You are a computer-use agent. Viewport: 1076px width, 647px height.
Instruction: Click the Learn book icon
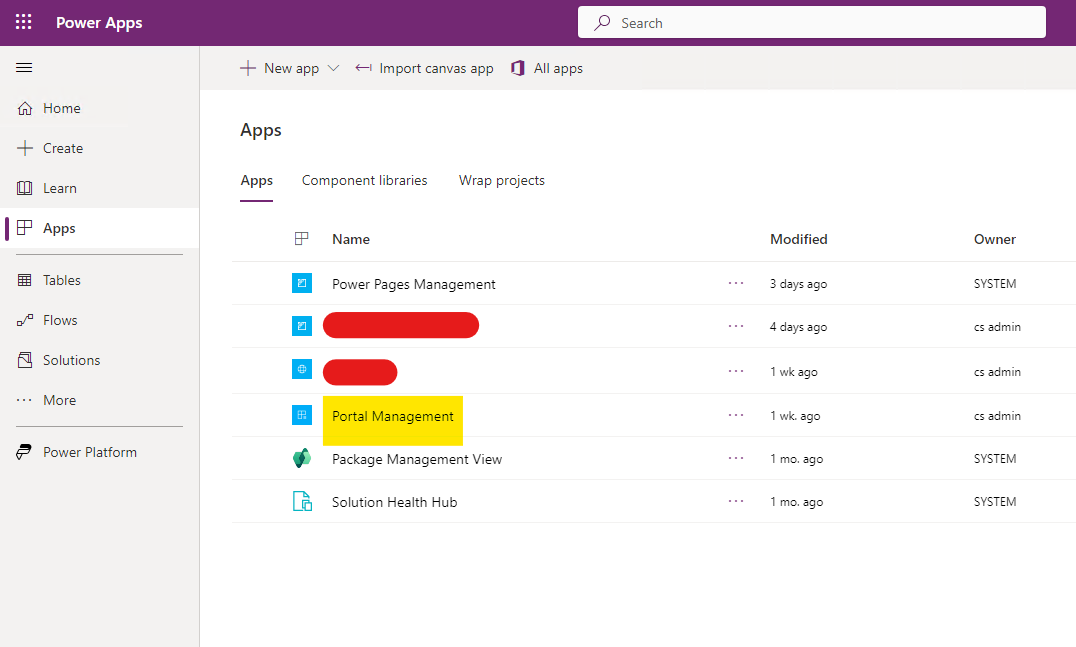[x=25, y=188]
